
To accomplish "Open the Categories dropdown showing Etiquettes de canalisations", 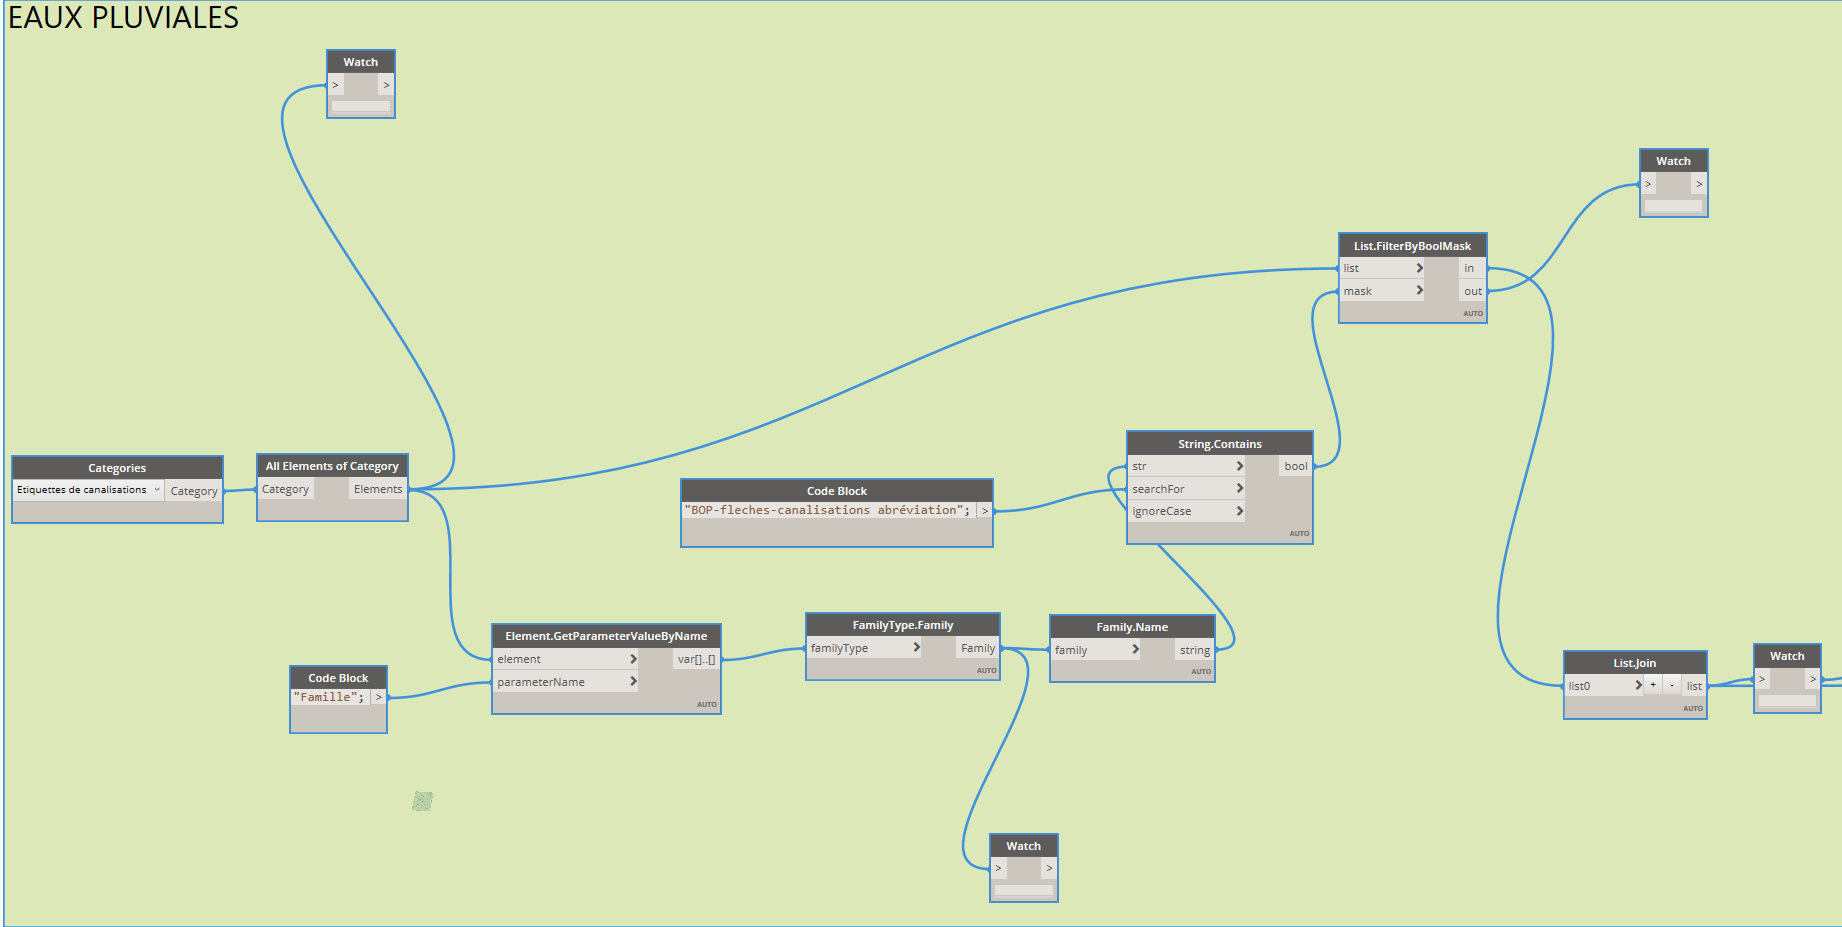I will click(x=88, y=490).
